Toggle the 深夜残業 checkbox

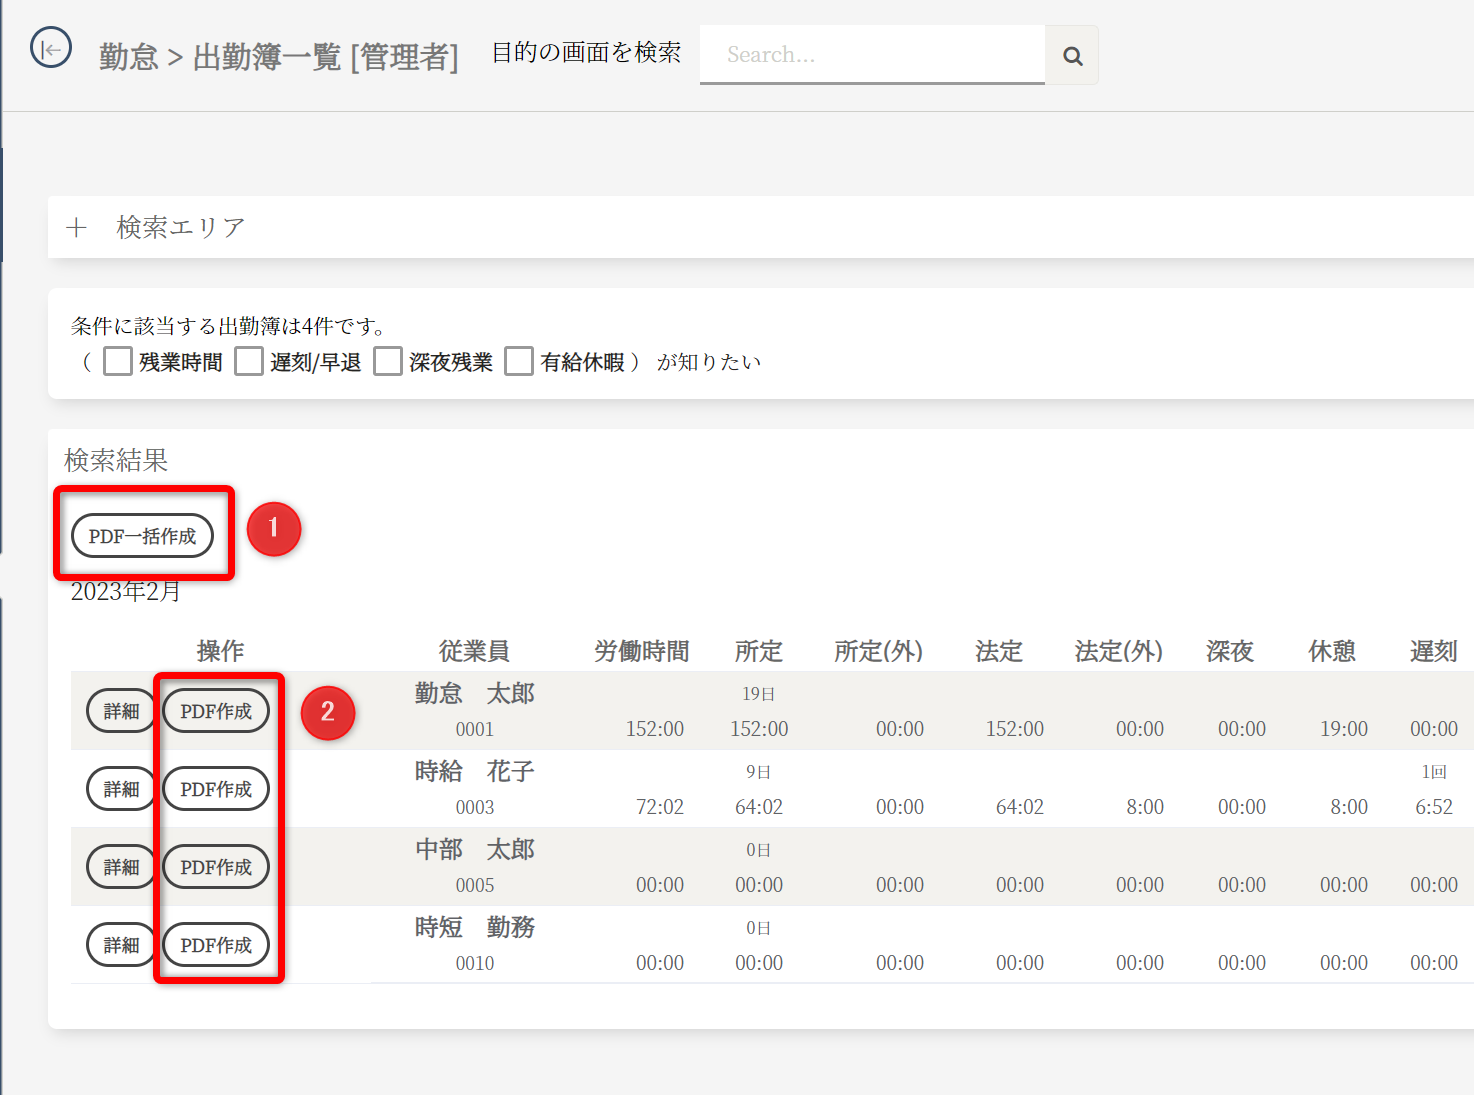pyautogui.click(x=388, y=361)
